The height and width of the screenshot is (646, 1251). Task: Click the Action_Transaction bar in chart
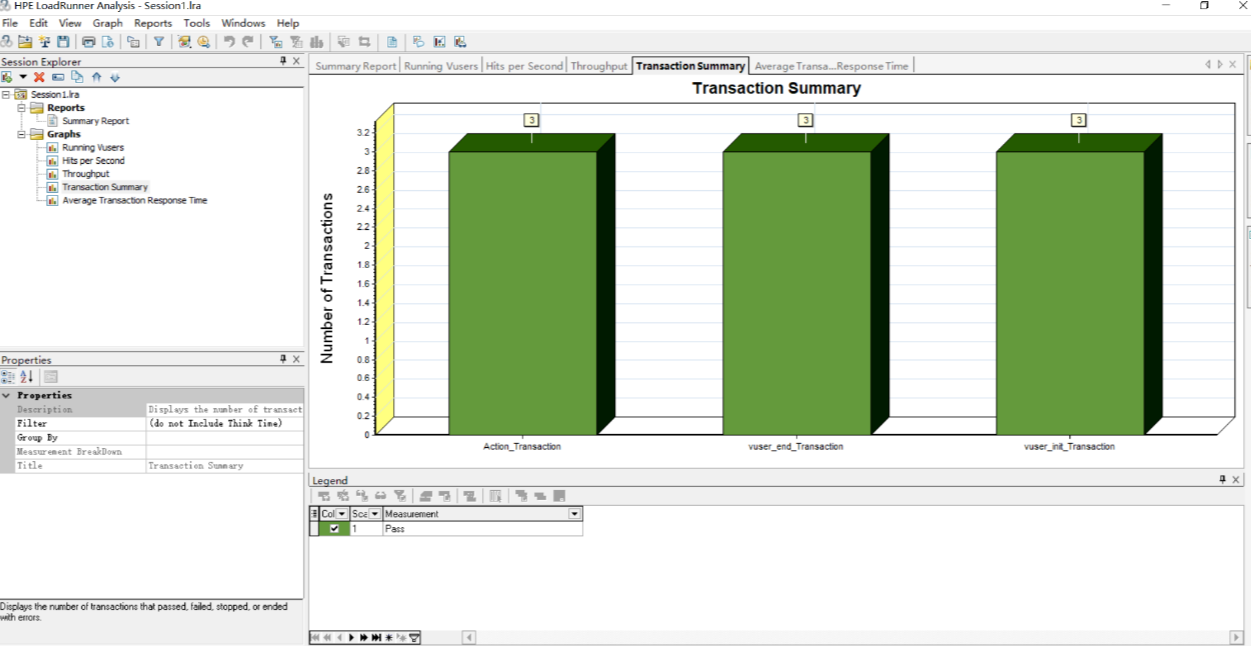point(522,293)
